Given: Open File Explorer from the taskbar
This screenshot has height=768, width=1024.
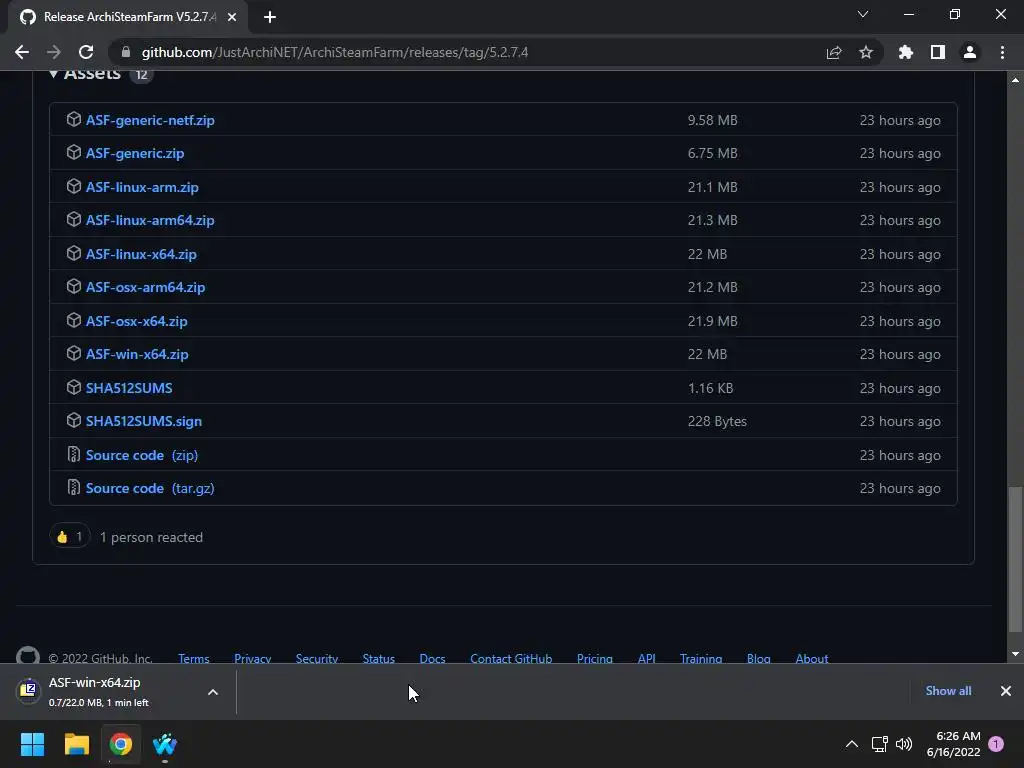Looking at the screenshot, I should [76, 744].
